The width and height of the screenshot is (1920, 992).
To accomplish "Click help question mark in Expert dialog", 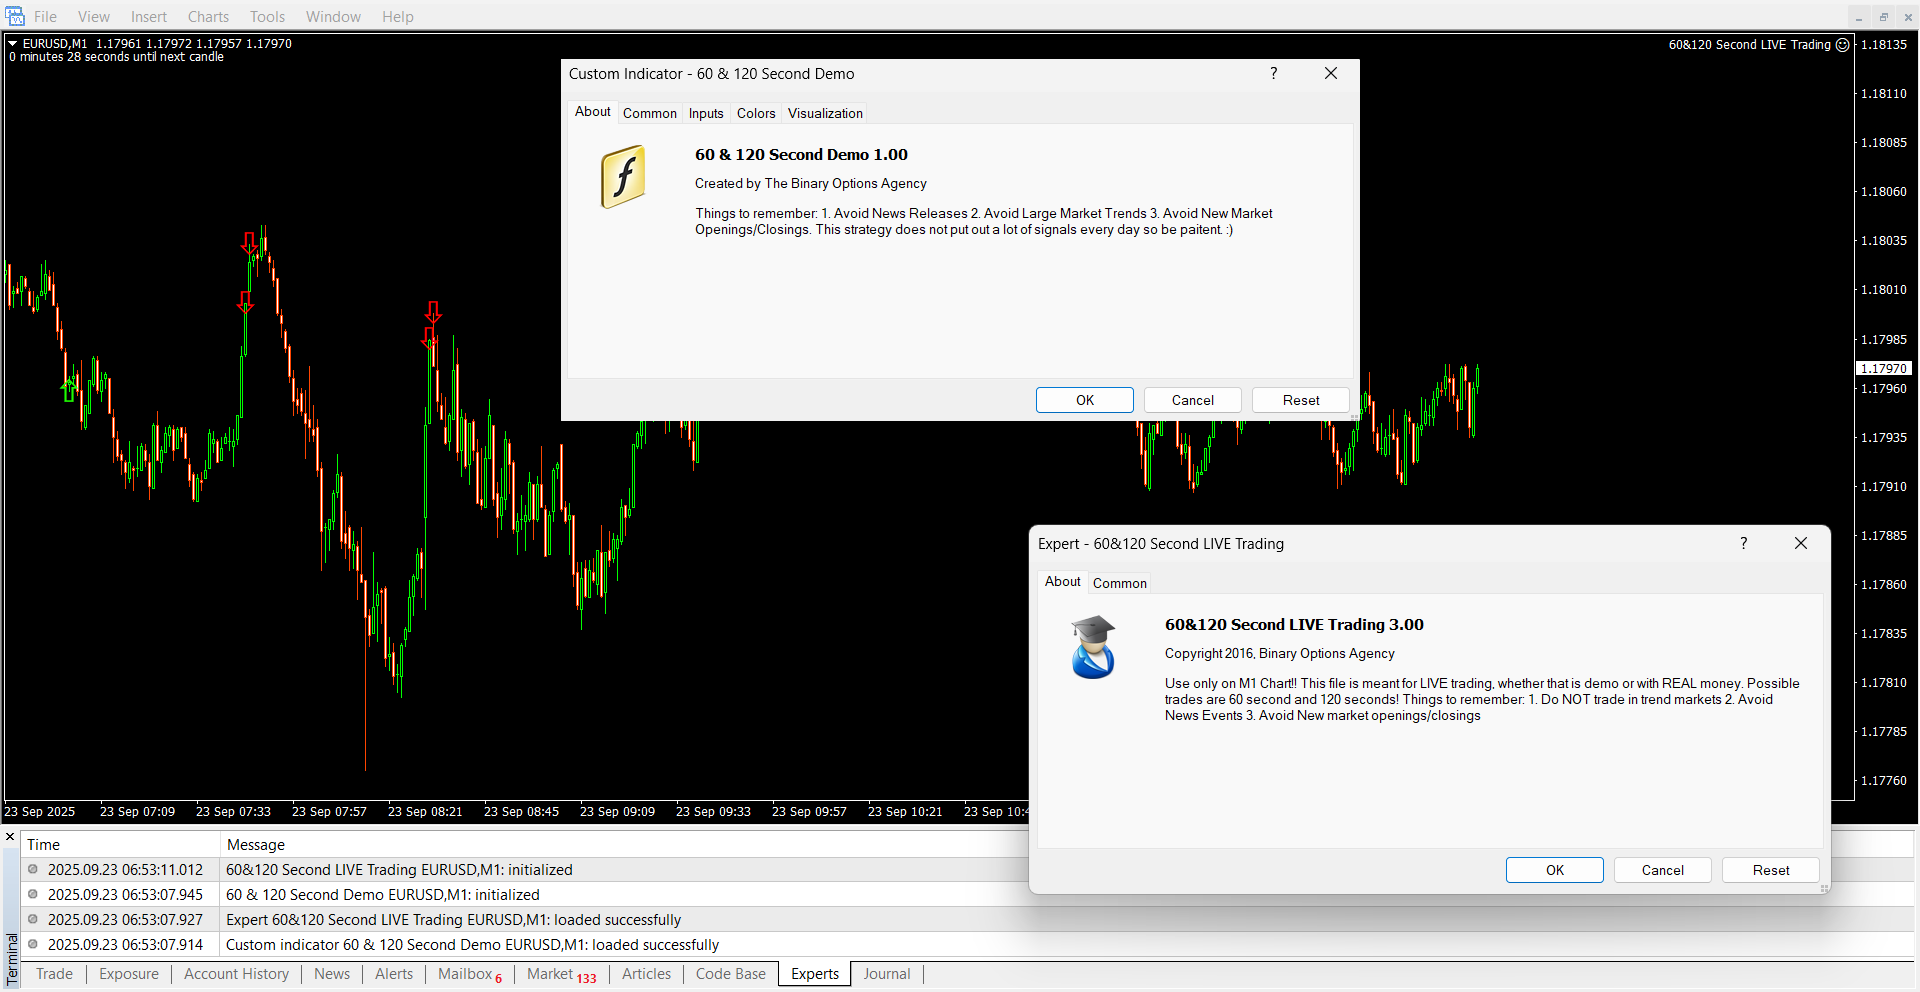I will [x=1743, y=544].
